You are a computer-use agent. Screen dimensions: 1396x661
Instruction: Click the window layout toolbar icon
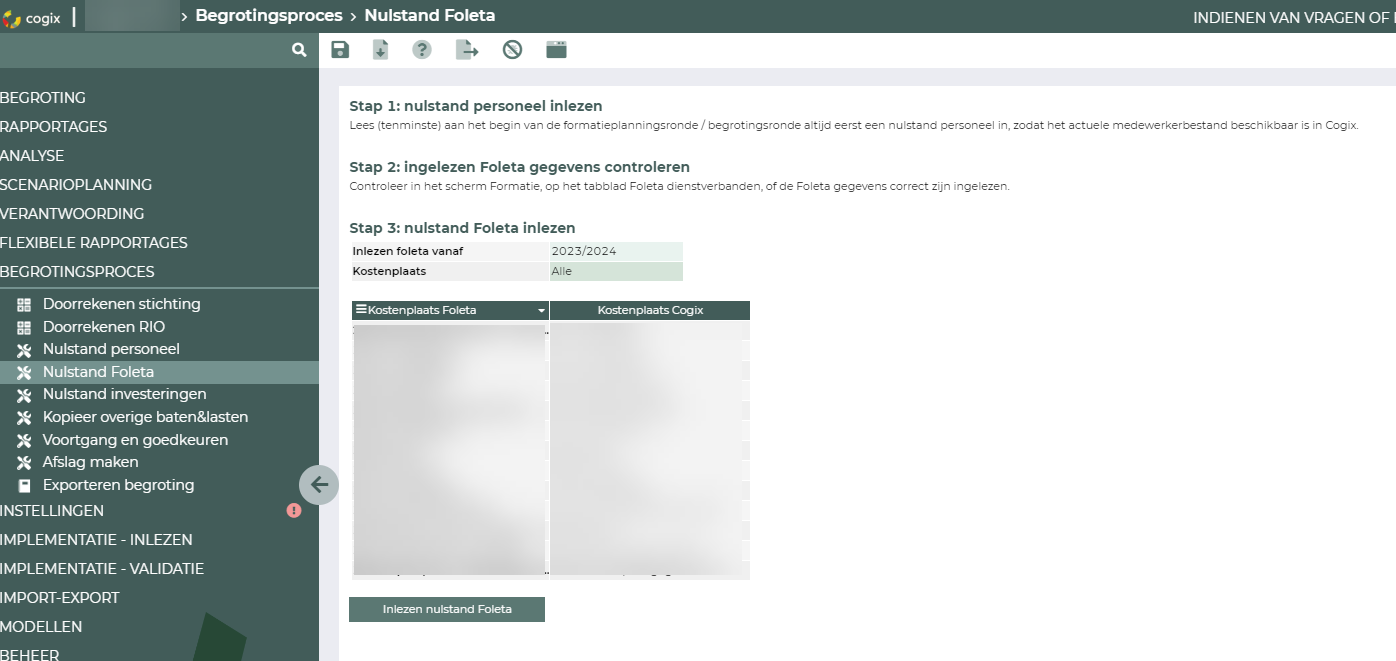(556, 50)
